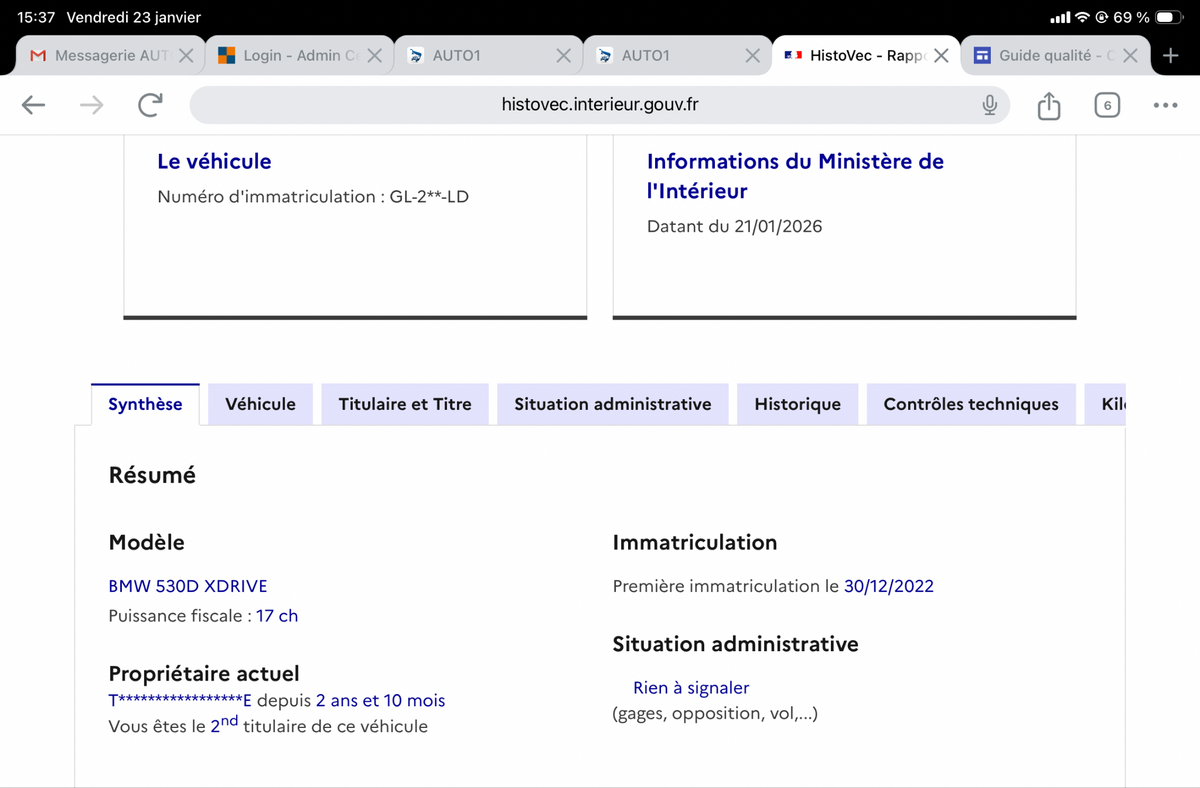Select the Synthèse tab
1200x788 pixels.
(145, 404)
